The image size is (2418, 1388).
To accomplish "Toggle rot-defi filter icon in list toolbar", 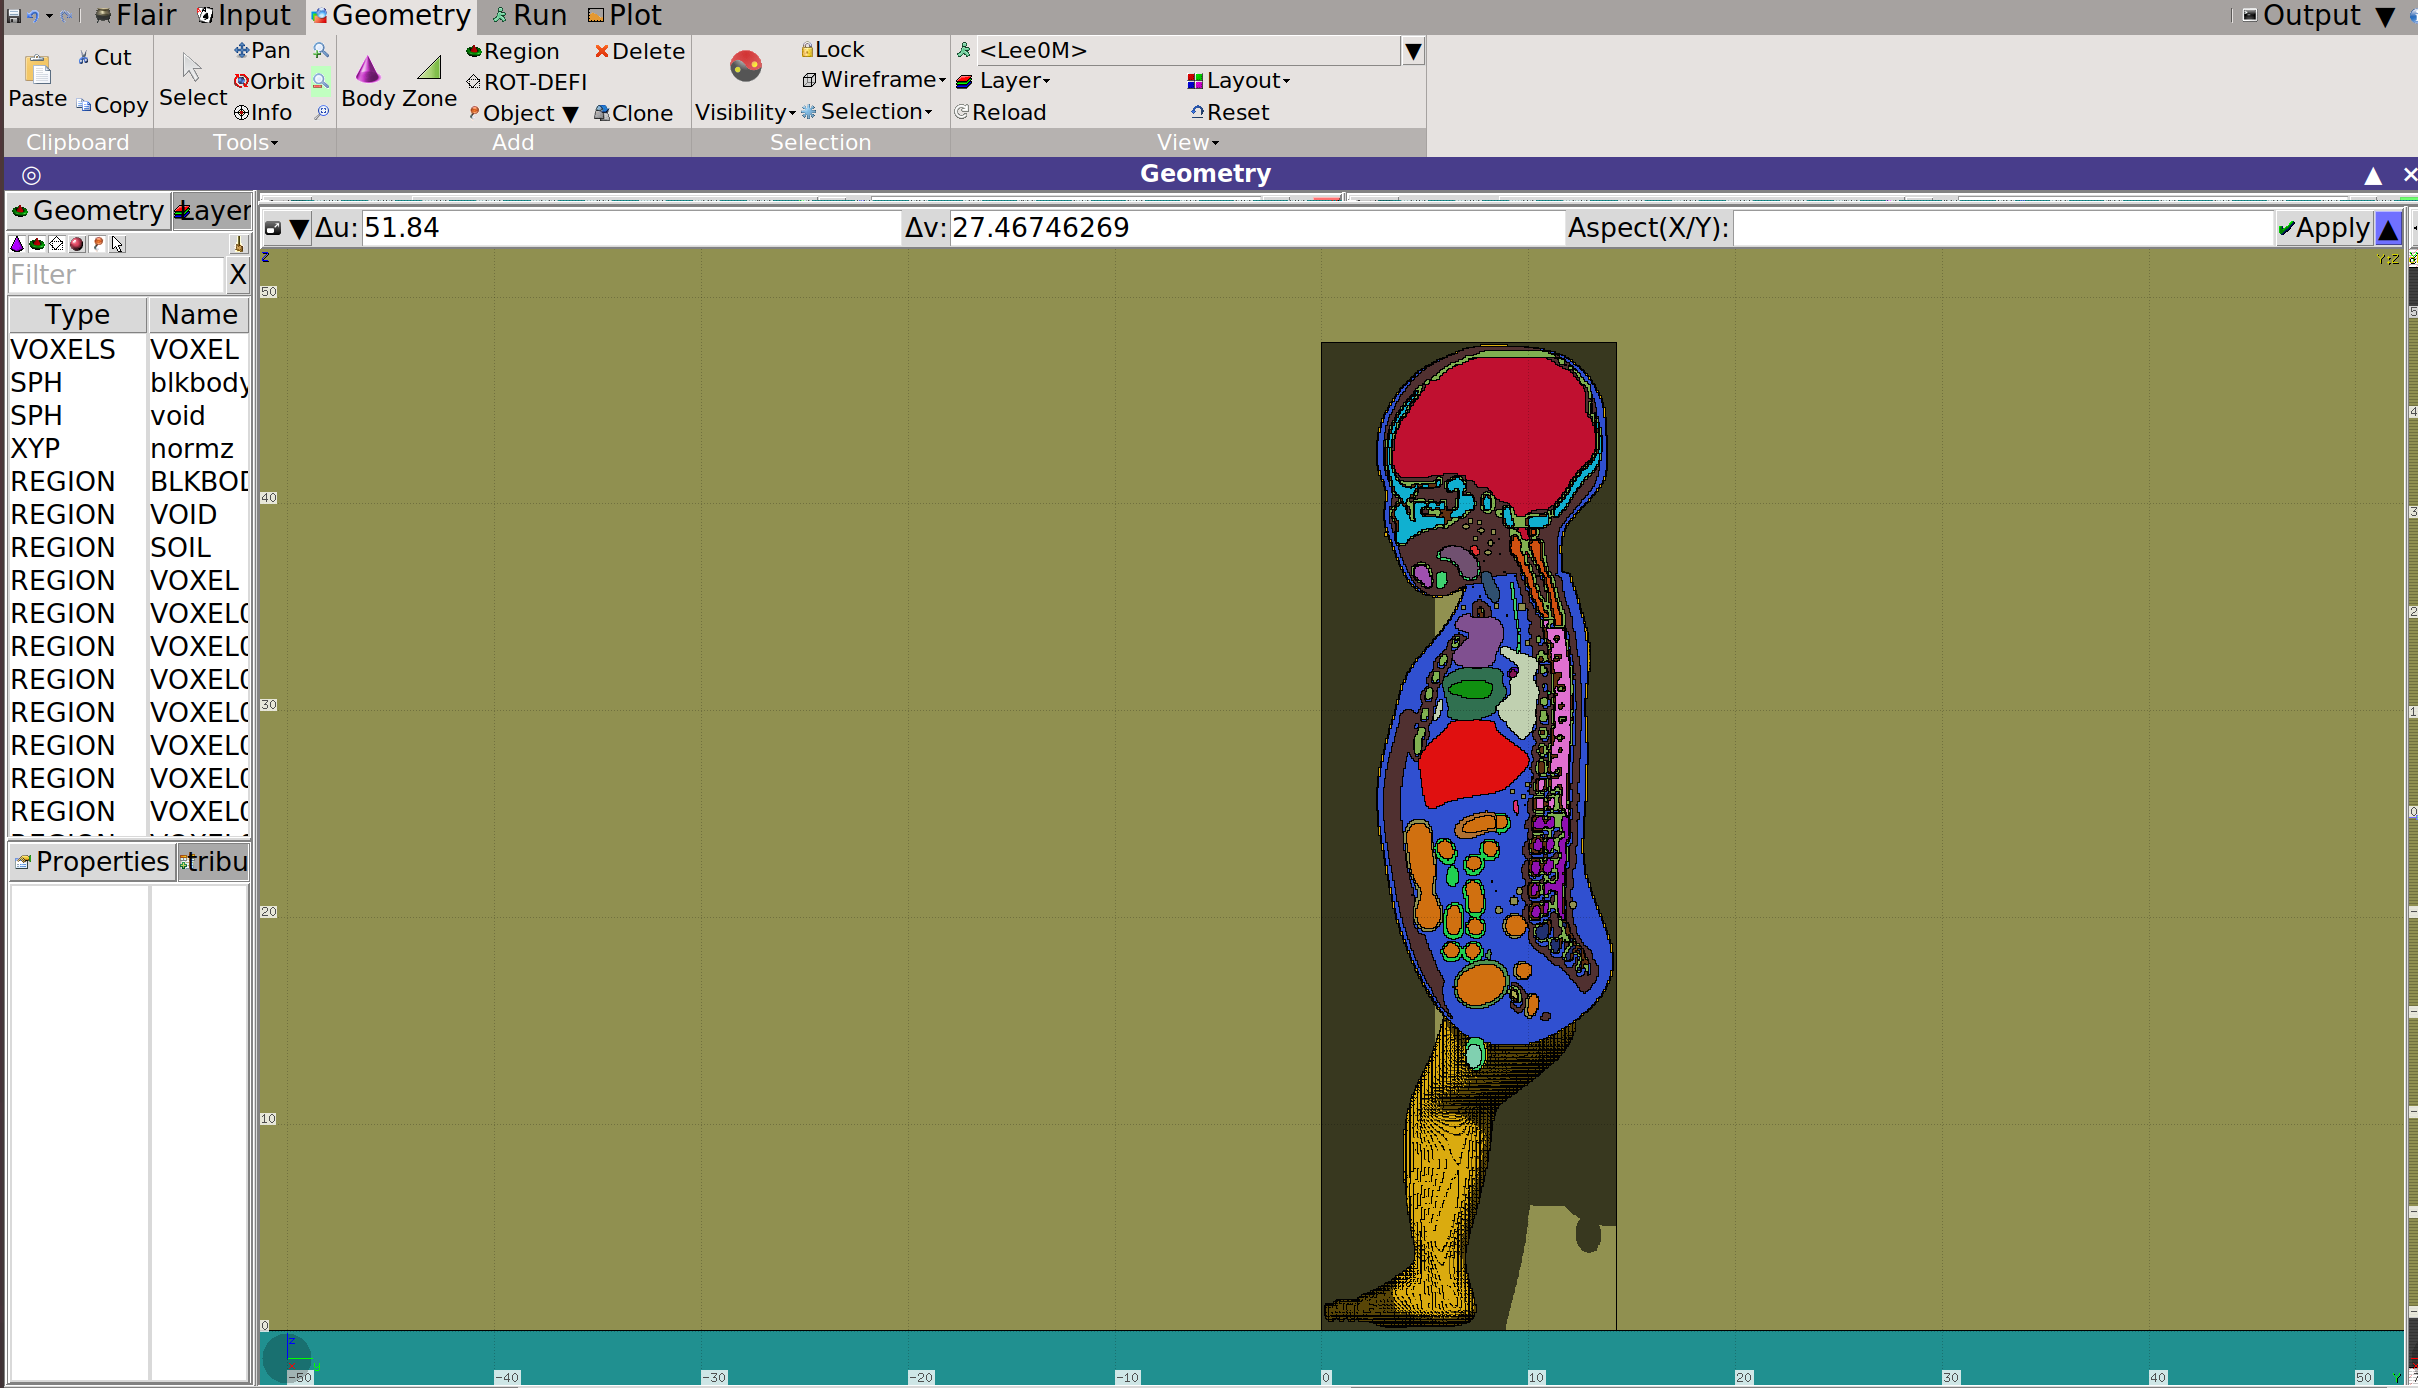I will tap(57, 244).
